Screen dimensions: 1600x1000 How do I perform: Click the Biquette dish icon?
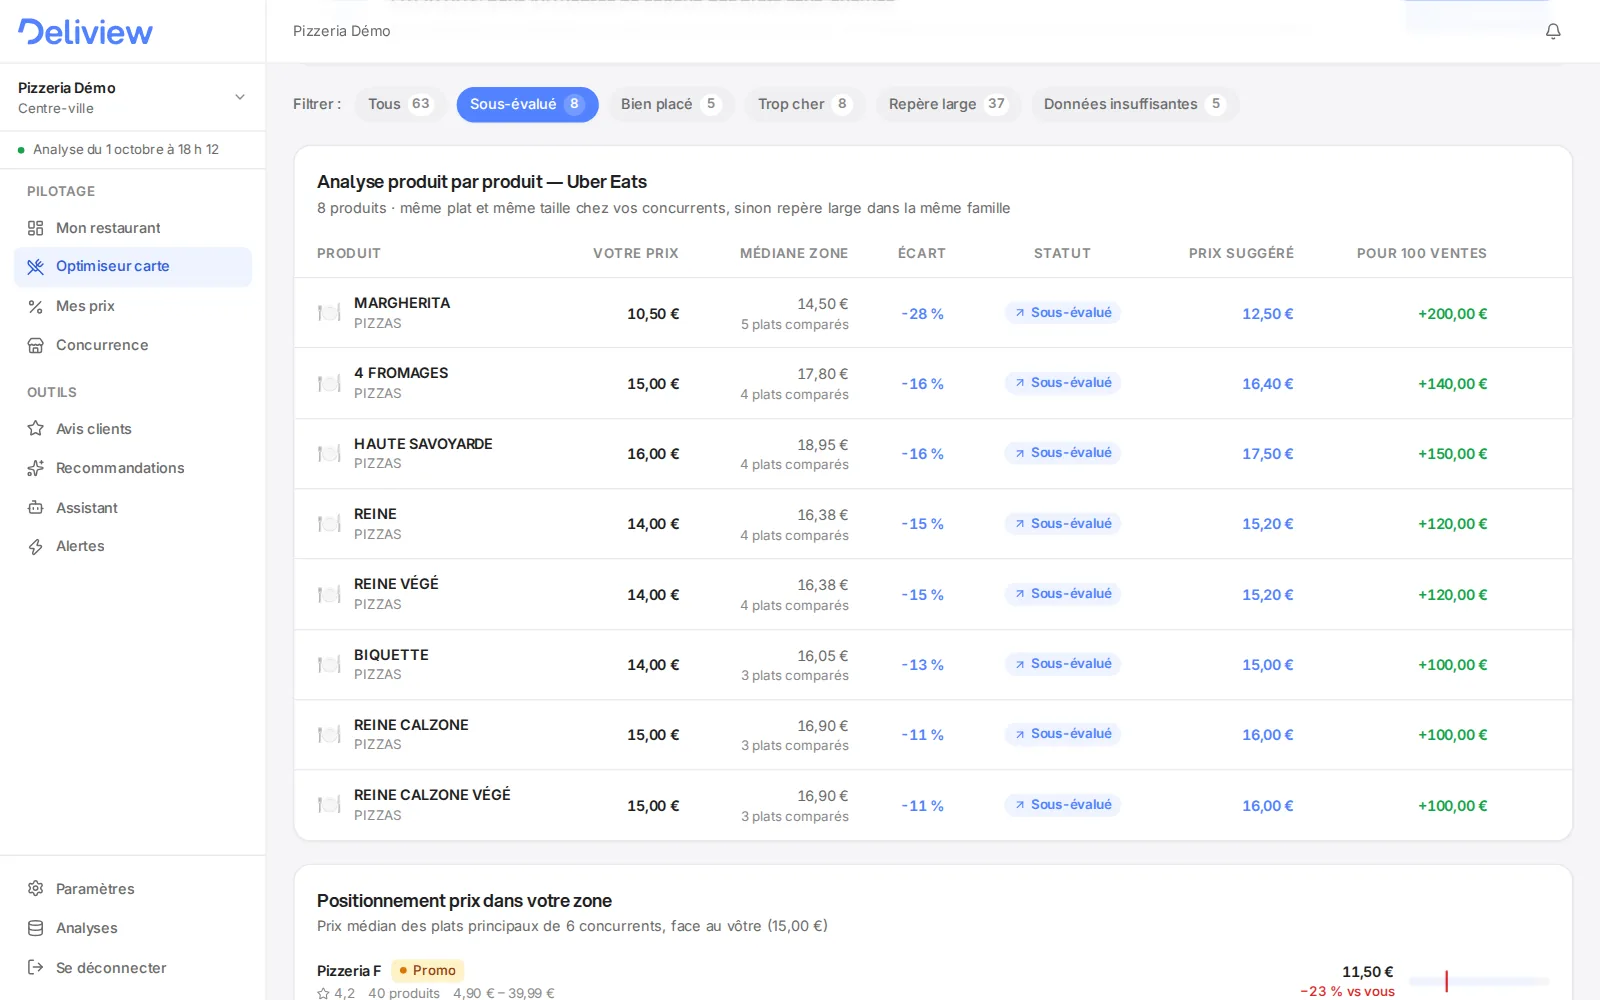click(x=329, y=665)
